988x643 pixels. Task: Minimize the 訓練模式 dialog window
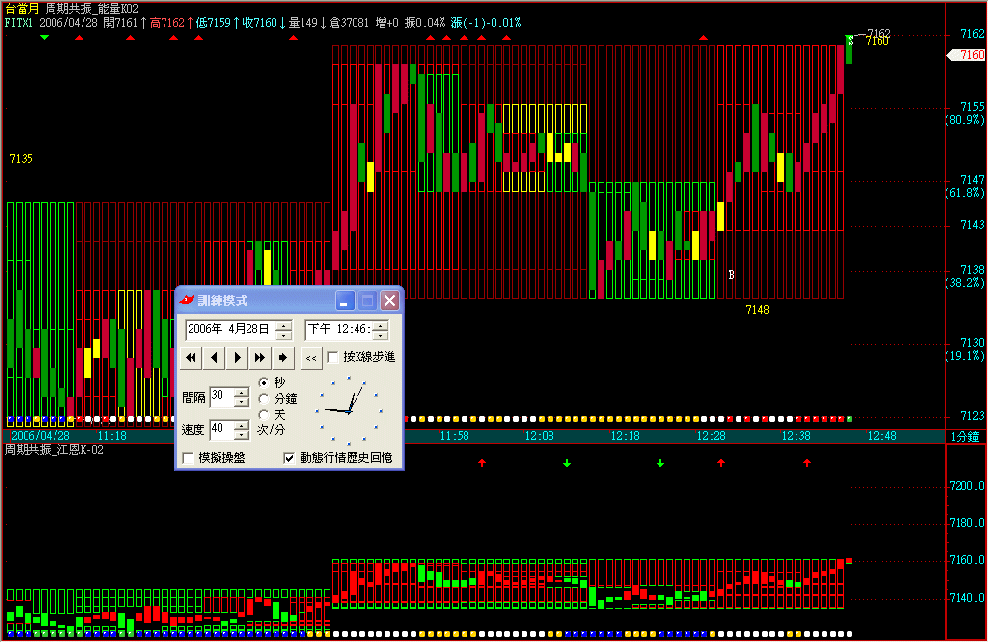(x=345, y=300)
